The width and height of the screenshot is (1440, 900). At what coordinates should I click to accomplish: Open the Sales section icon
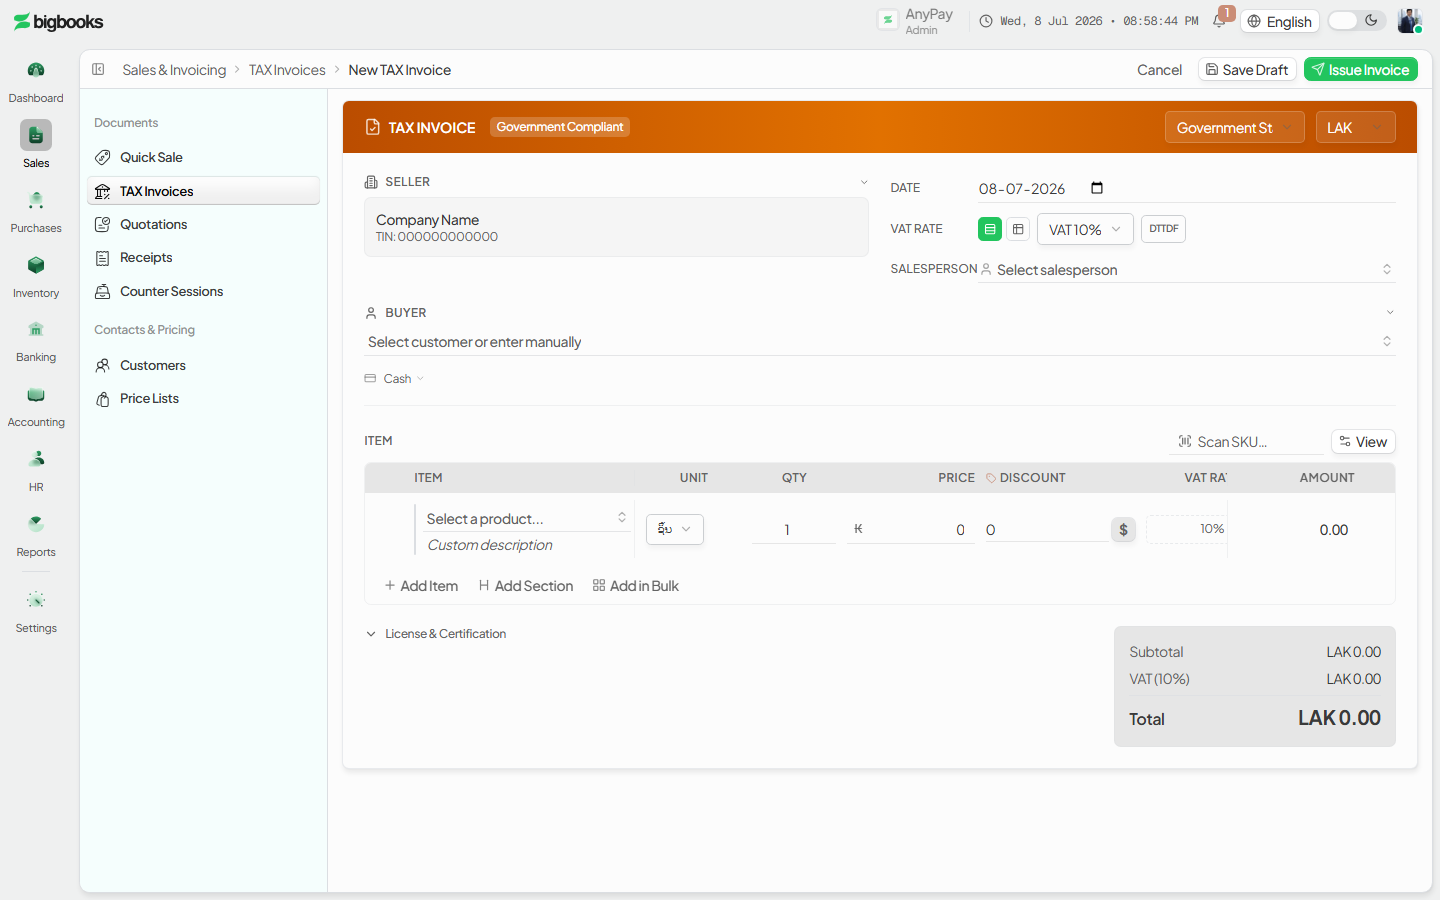click(36, 135)
